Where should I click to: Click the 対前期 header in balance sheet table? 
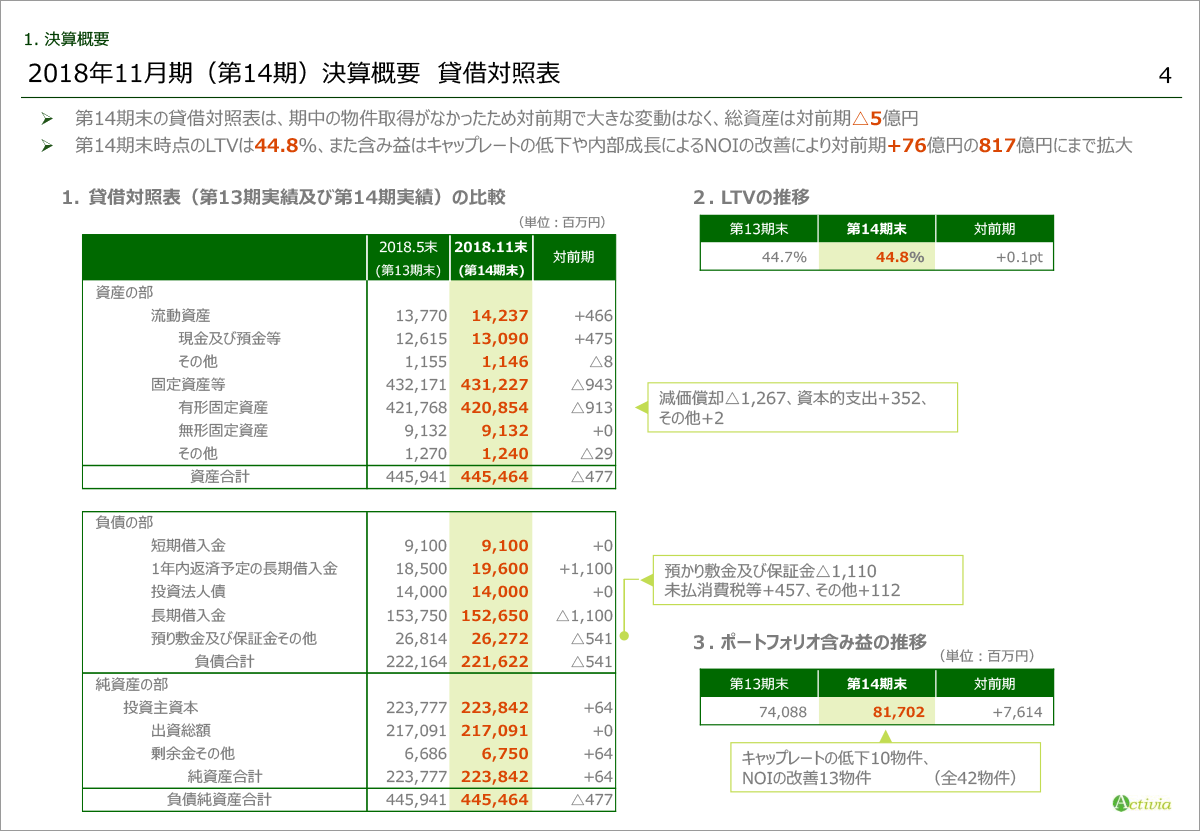pyautogui.click(x=574, y=258)
